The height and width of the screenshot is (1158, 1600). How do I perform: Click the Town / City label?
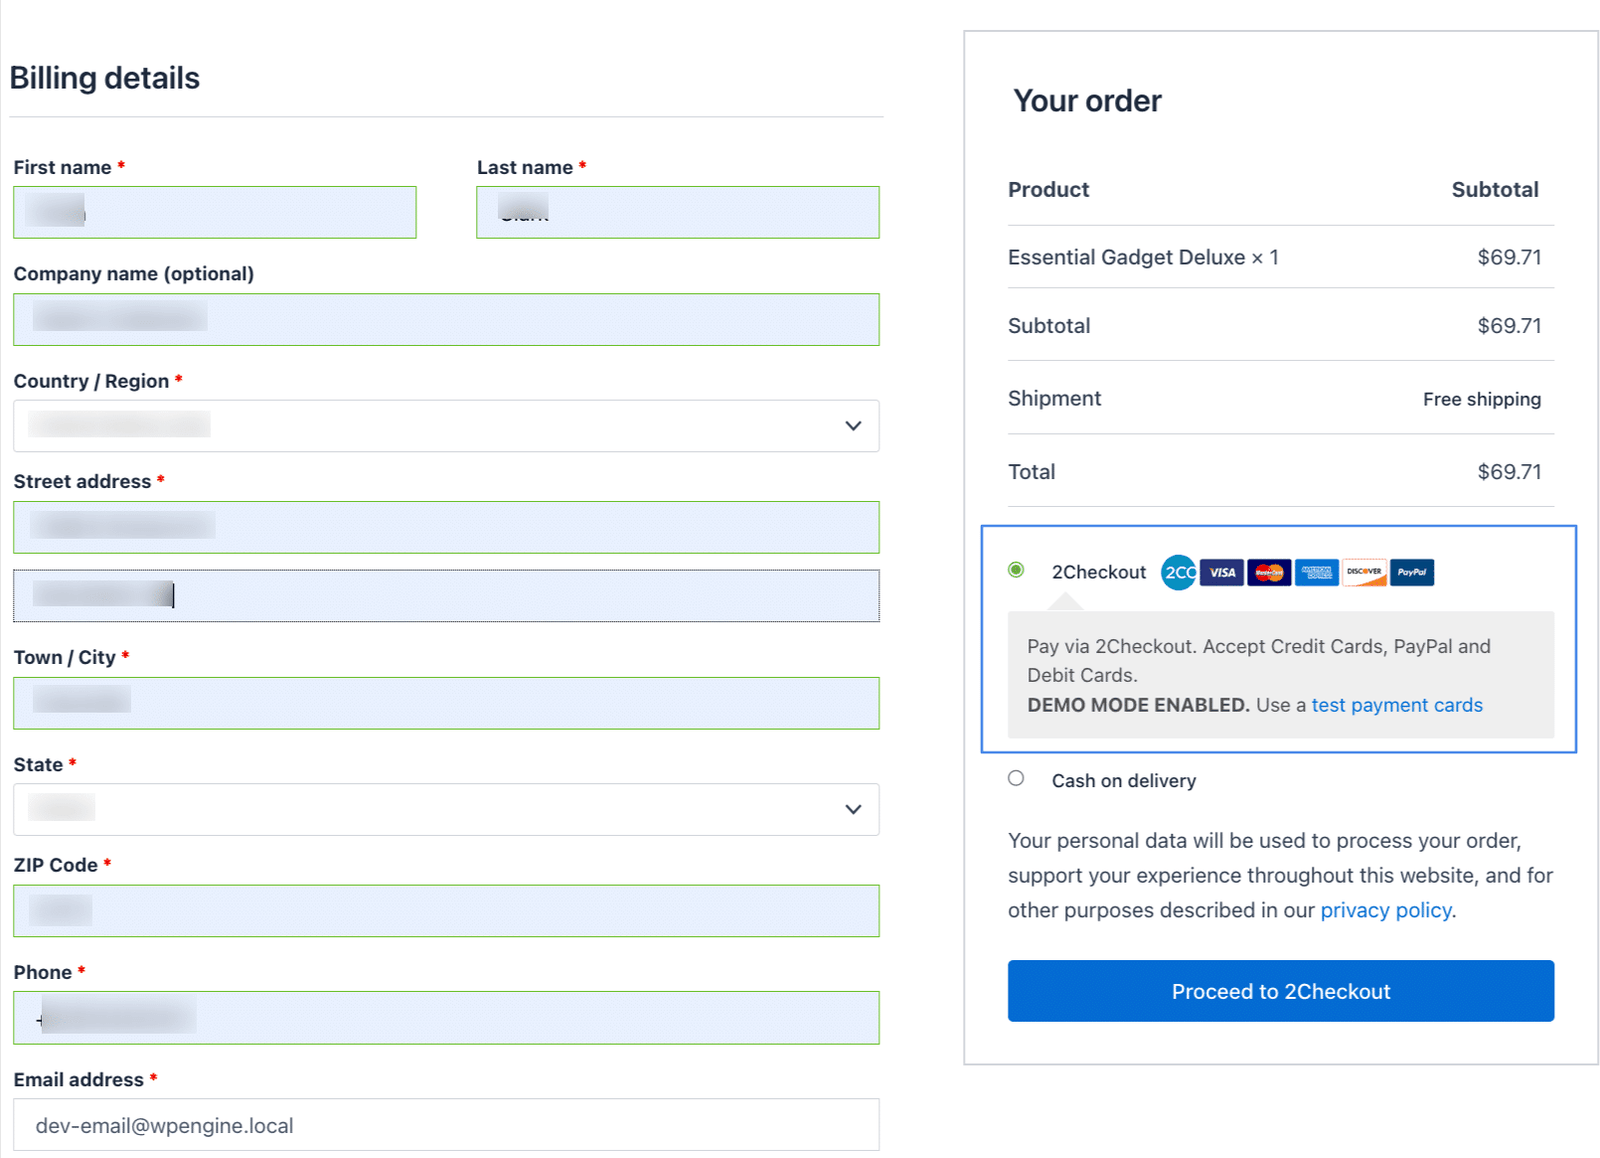[x=65, y=658]
